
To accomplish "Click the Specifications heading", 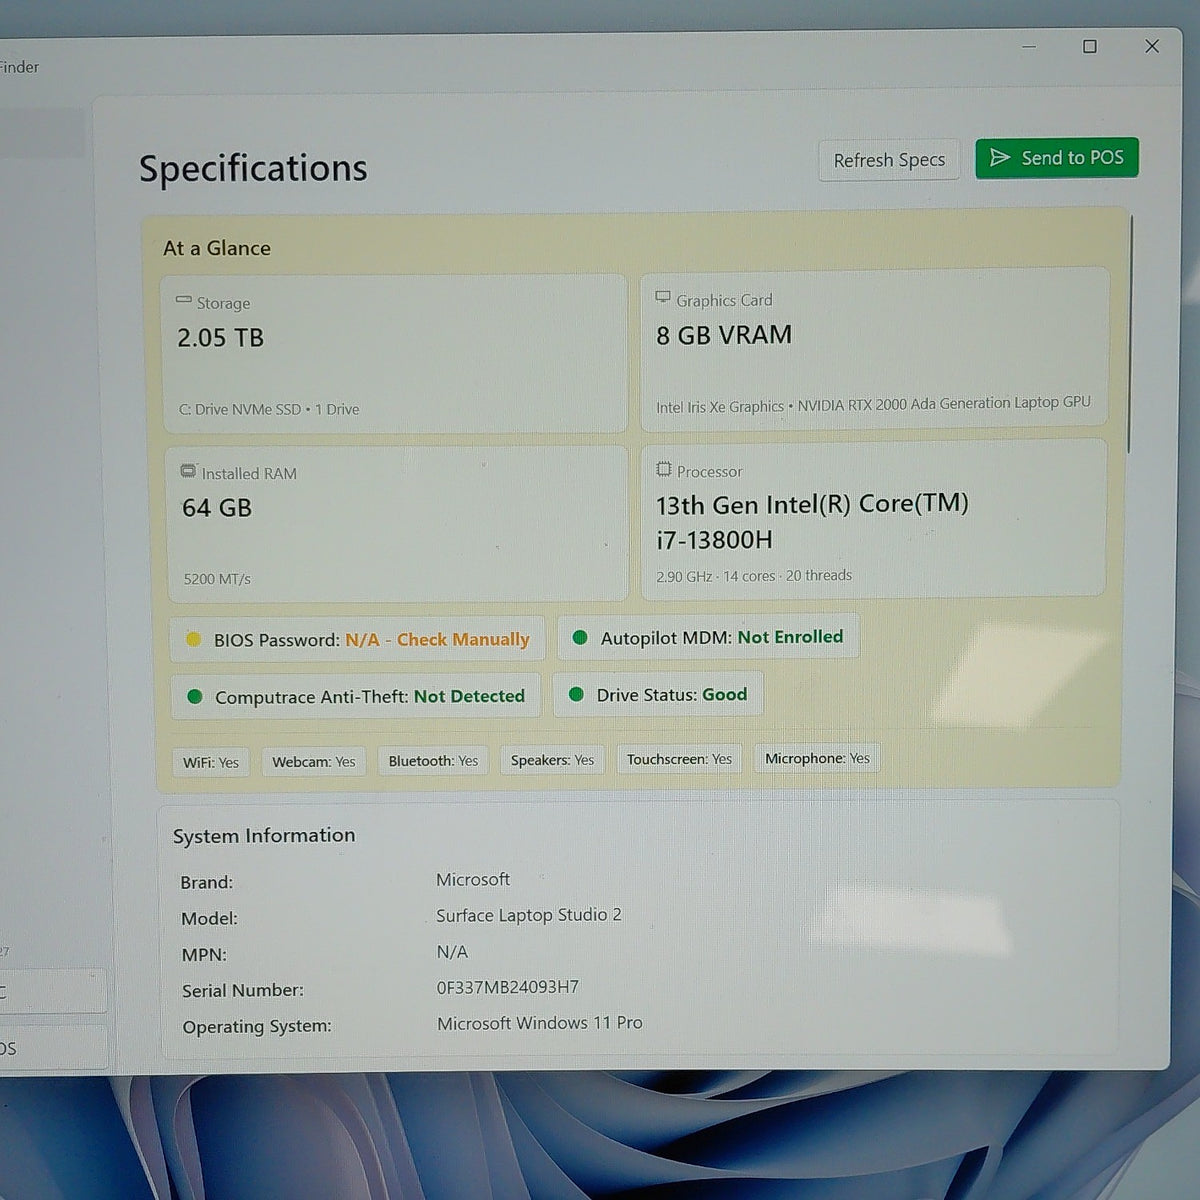I will tap(253, 168).
